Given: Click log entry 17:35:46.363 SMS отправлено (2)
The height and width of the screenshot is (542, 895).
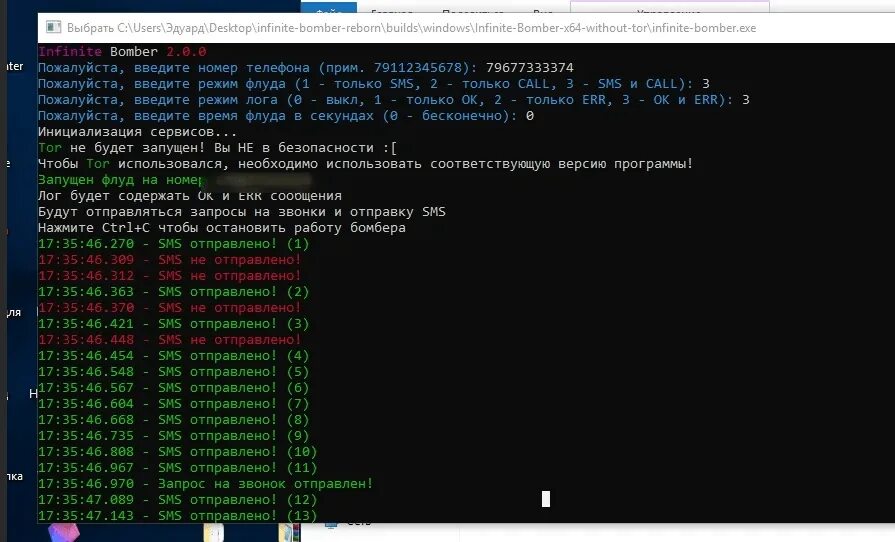Looking at the screenshot, I should pyautogui.click(x=174, y=292).
